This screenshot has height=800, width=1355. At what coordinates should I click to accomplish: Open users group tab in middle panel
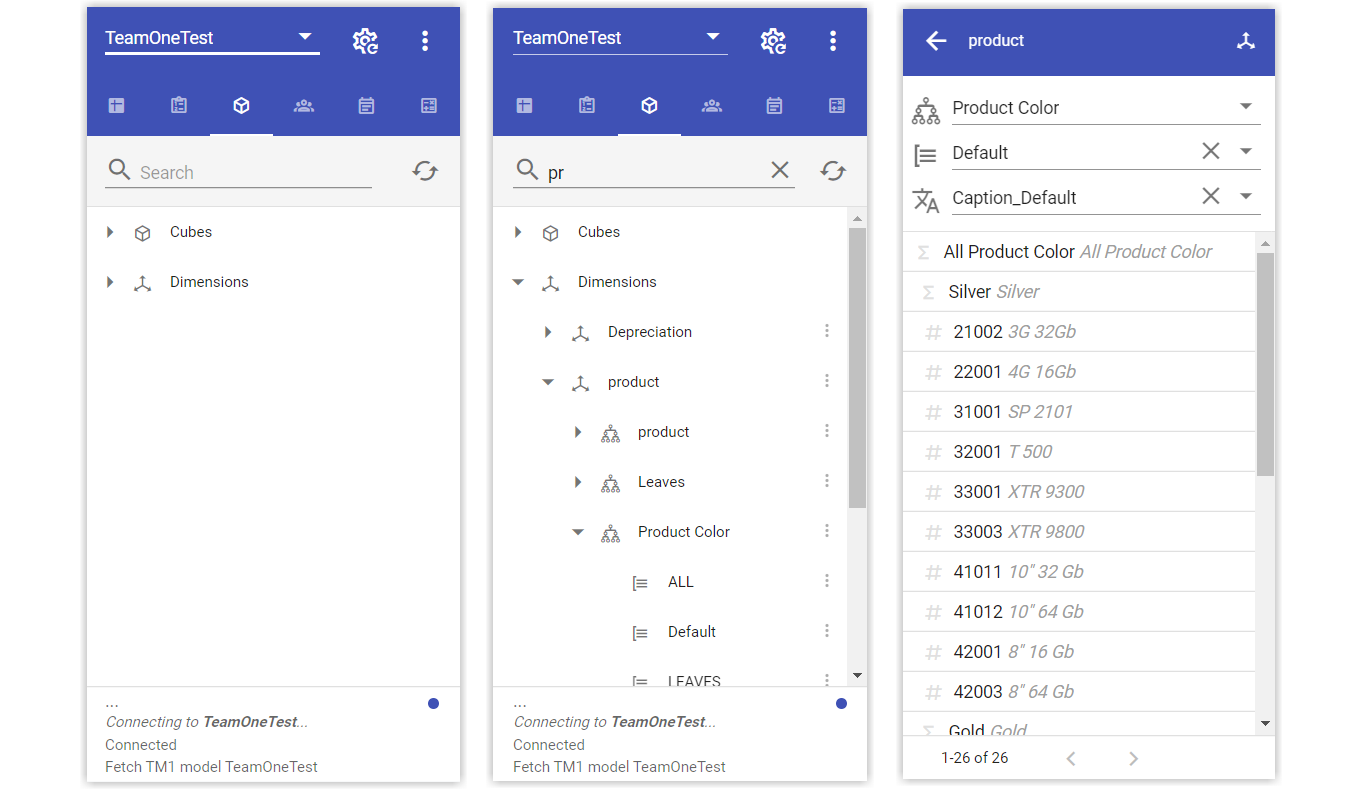pos(712,105)
